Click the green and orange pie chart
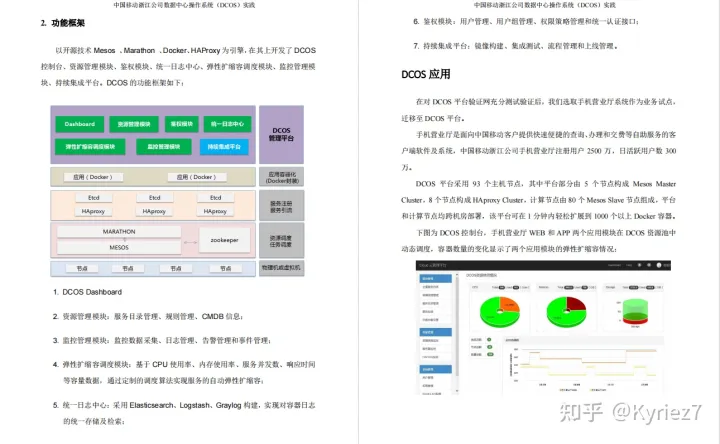720x444 pixels. (x=500, y=311)
